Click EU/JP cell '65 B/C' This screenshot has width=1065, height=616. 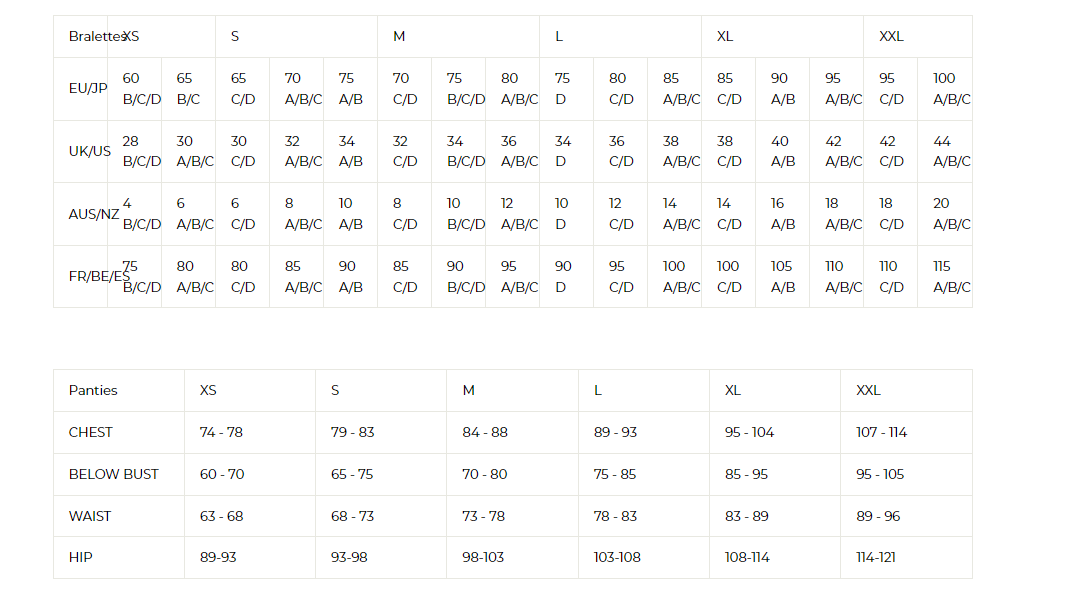(x=189, y=89)
